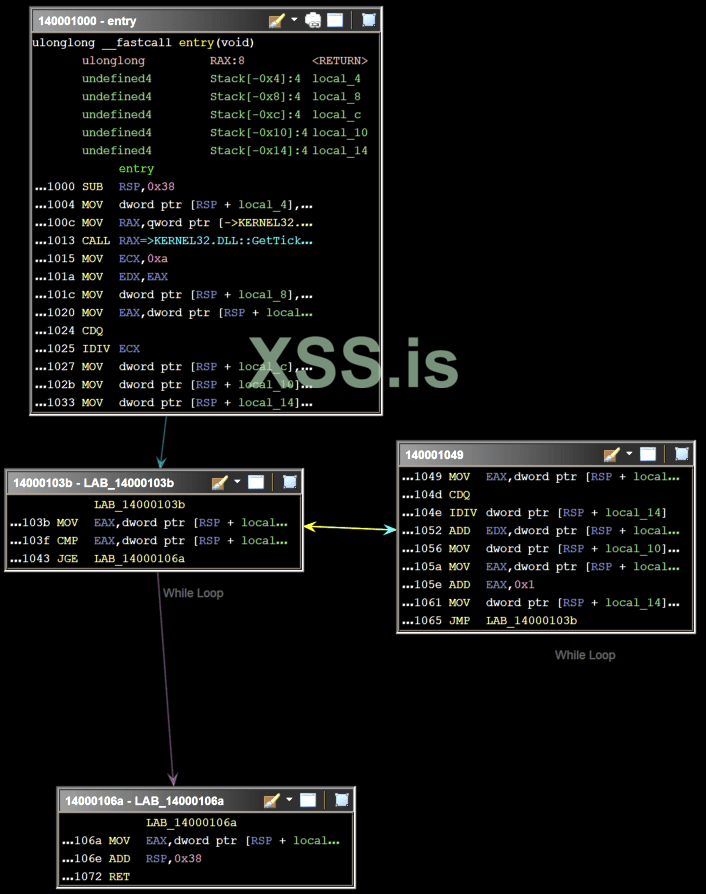Viewport: 706px width, 894px height.
Task: Open background color paintbrush in entry block header
Action: tap(277, 21)
